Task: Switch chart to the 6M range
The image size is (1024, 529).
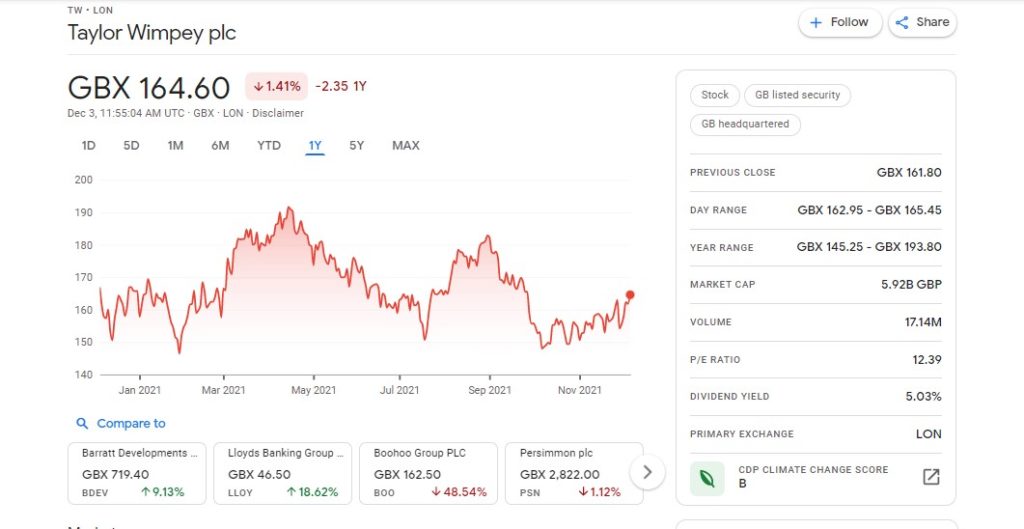Action: click(220, 146)
